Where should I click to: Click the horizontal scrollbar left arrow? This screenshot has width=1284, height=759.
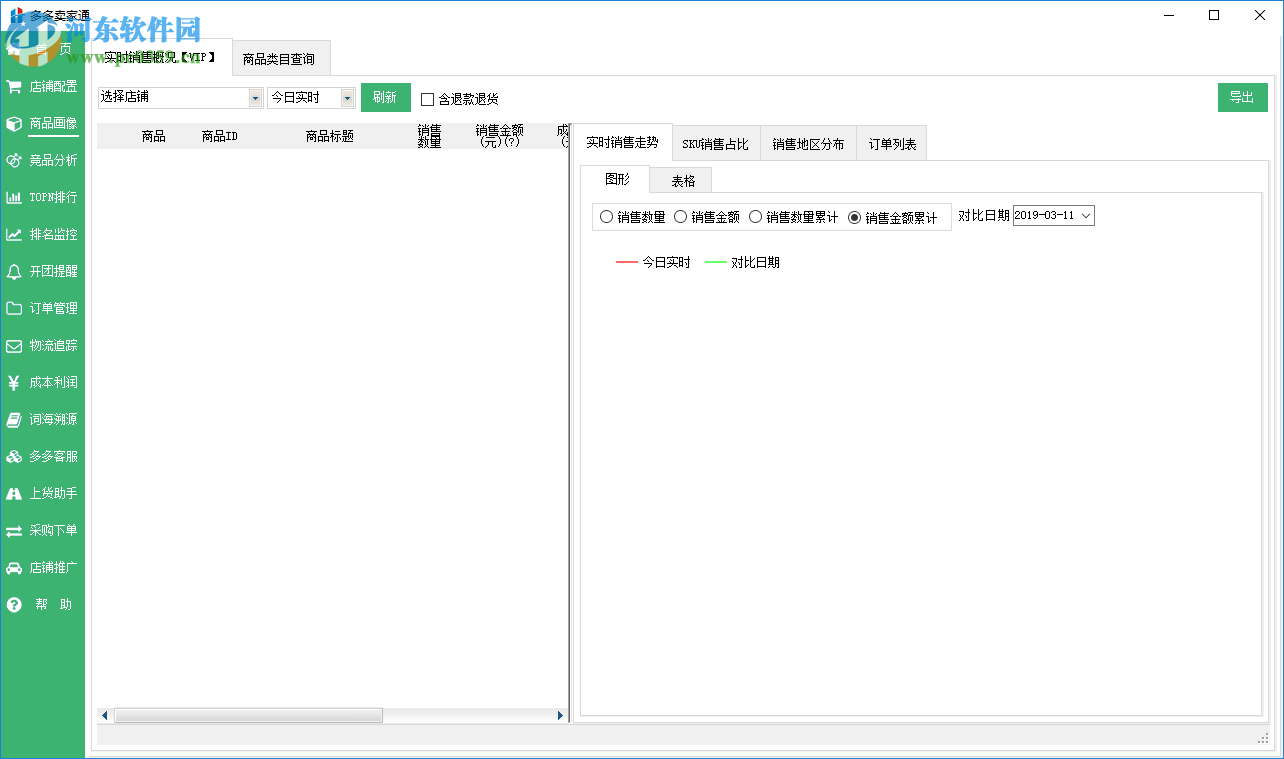pos(104,716)
